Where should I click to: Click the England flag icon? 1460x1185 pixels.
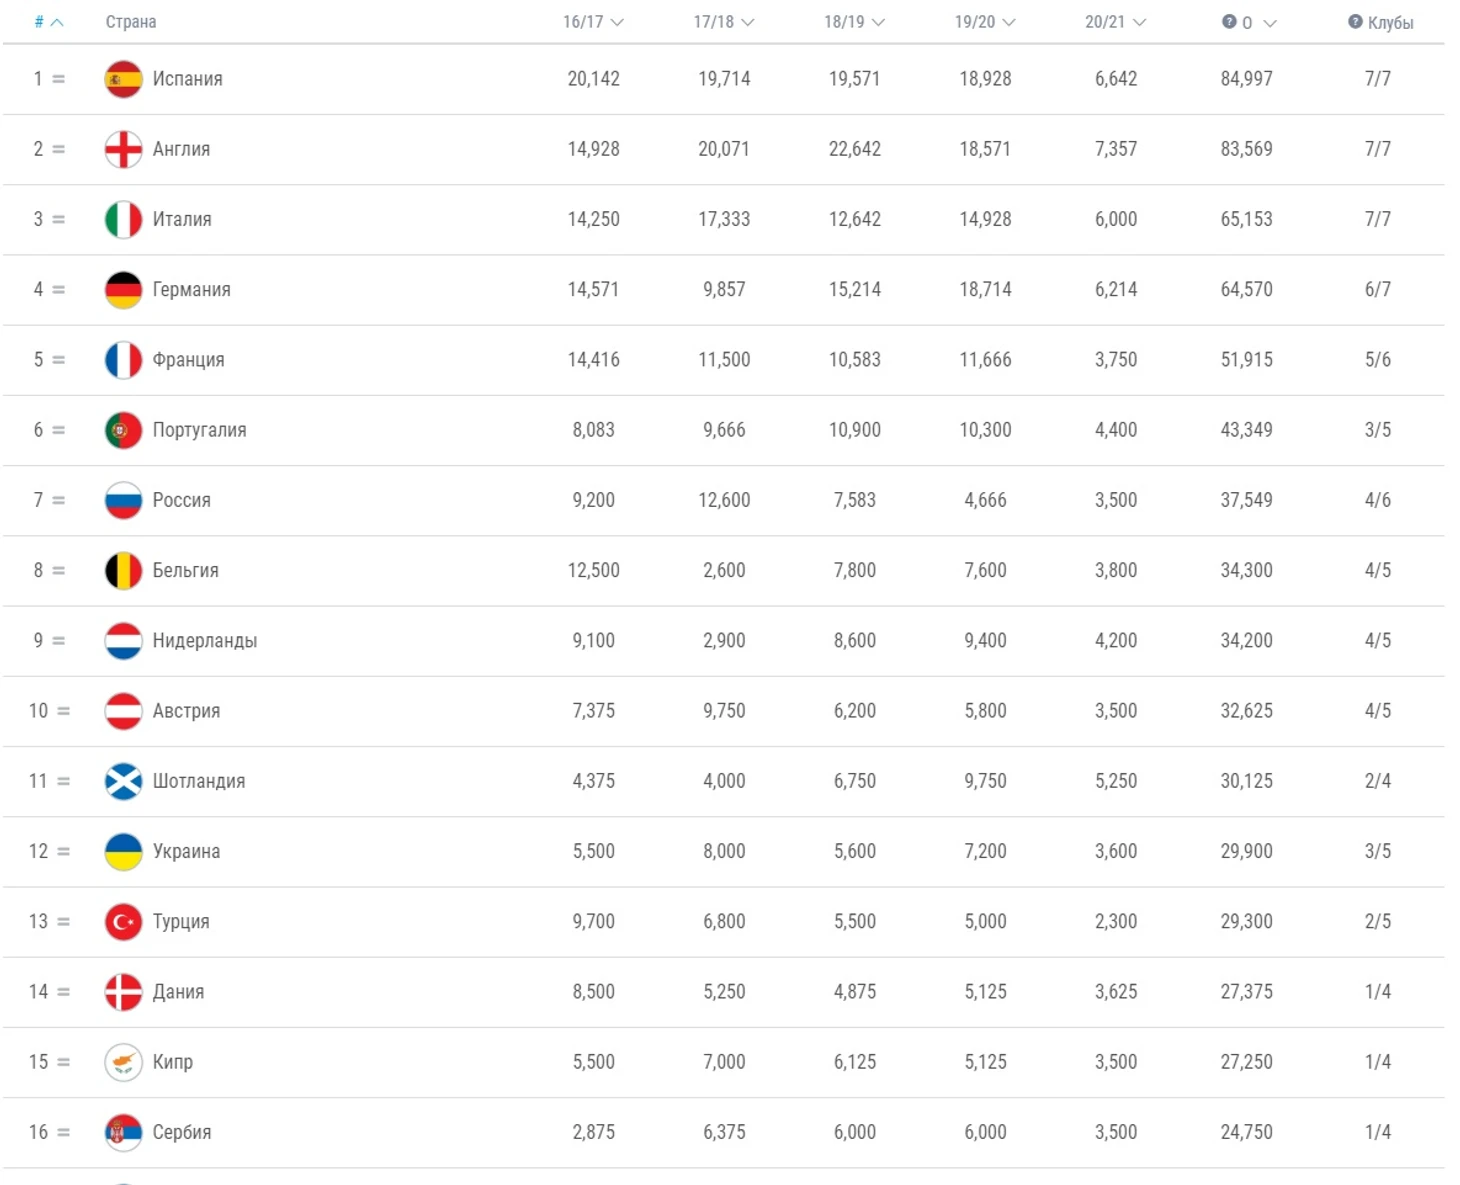[x=123, y=149]
